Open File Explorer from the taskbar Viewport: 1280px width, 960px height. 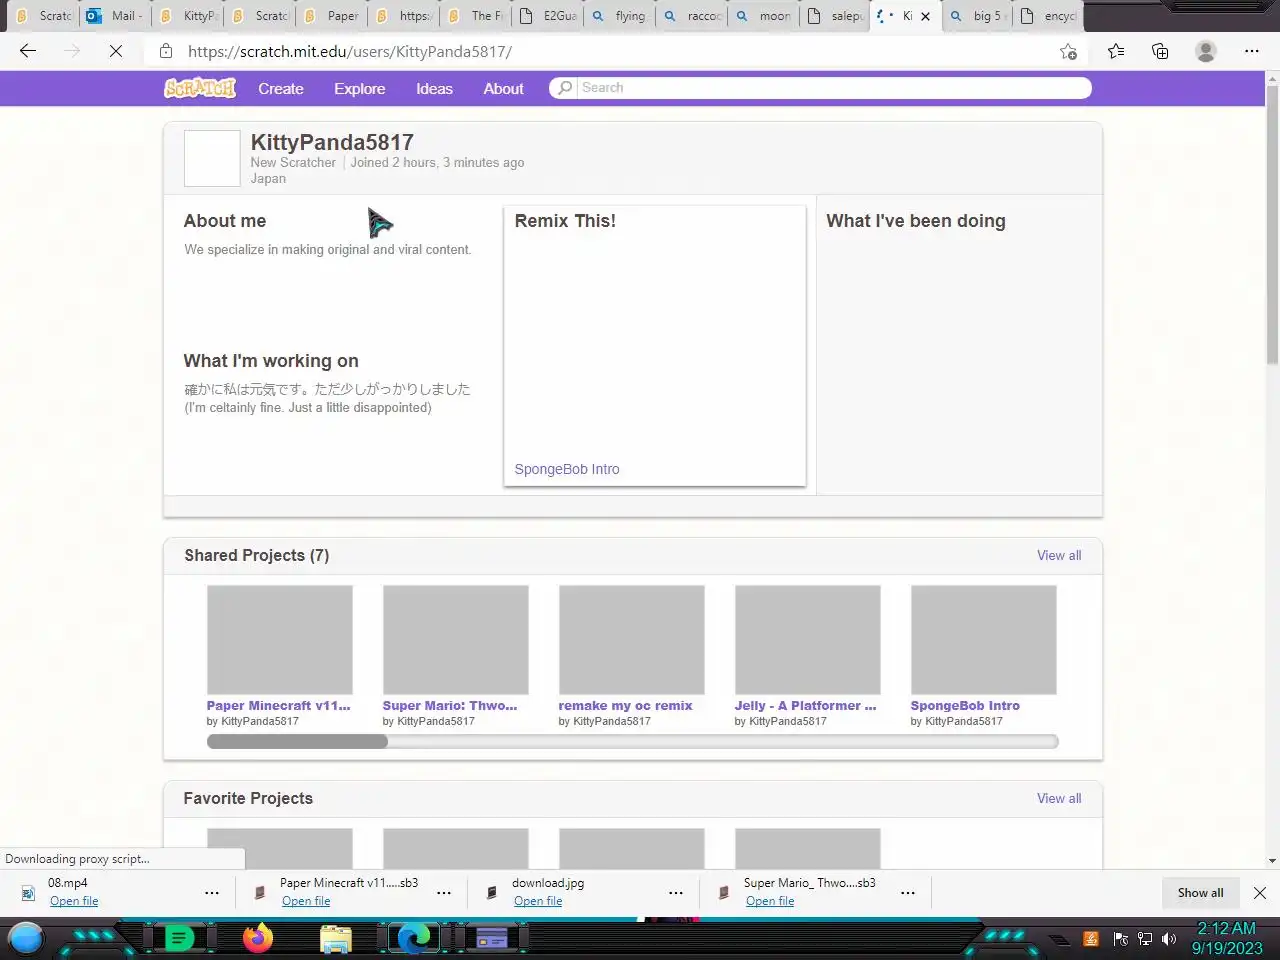click(336, 938)
